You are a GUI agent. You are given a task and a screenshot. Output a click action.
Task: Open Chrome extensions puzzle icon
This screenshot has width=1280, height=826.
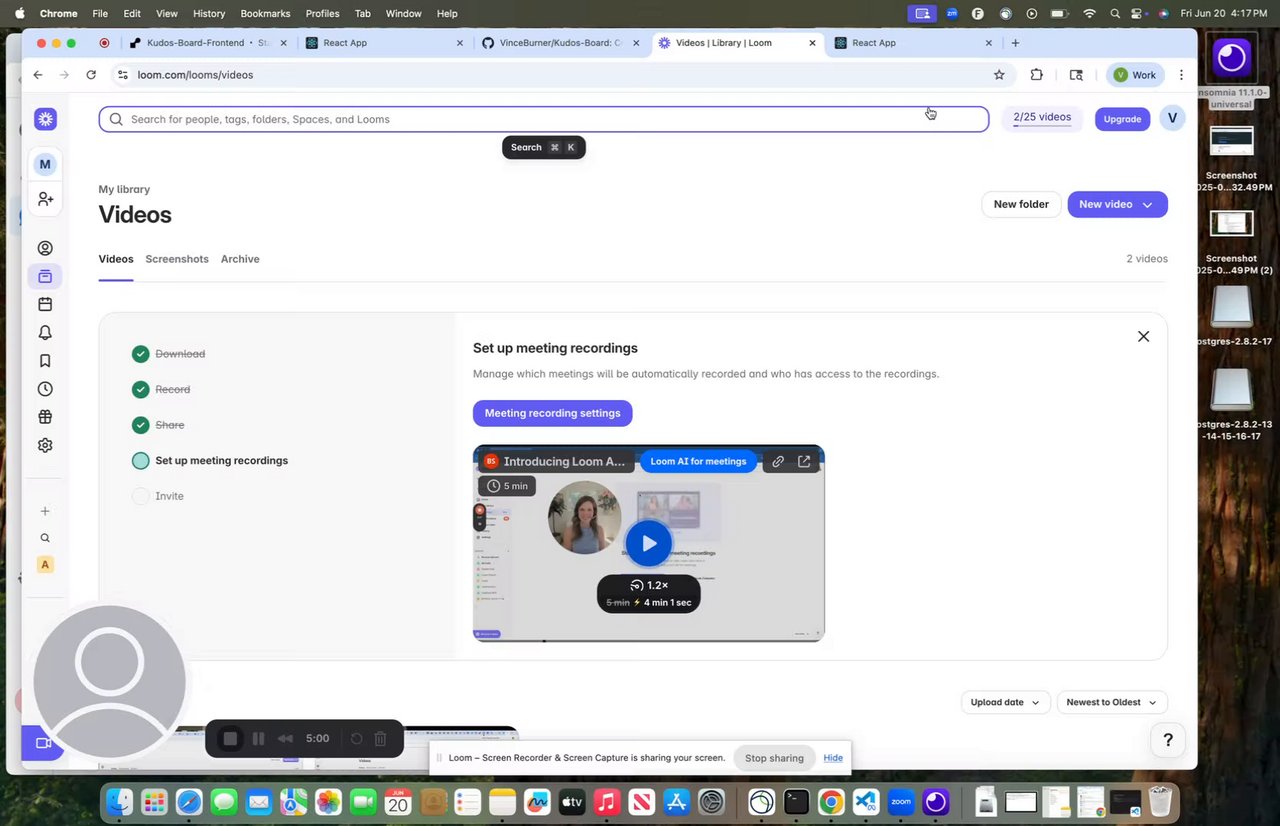click(1036, 75)
